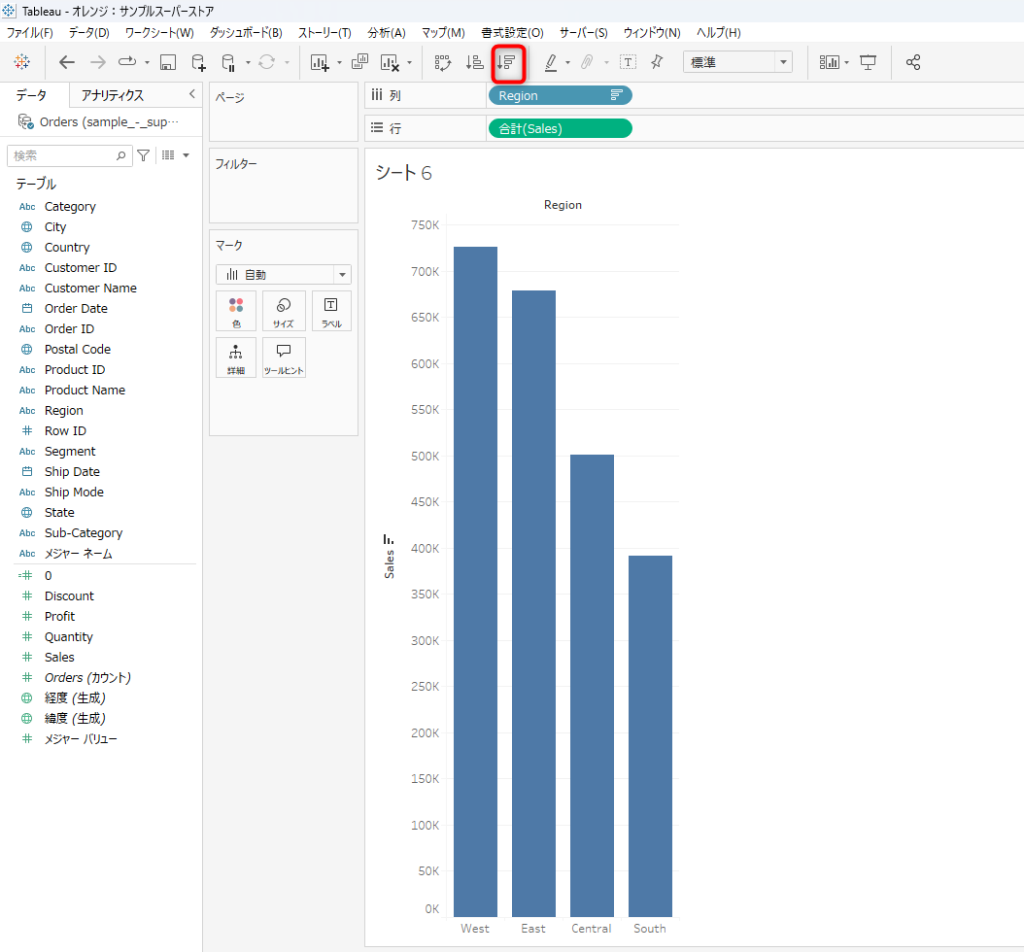Toggle the pin fix axes icon
Image resolution: width=1024 pixels, height=952 pixels.
[x=657, y=62]
